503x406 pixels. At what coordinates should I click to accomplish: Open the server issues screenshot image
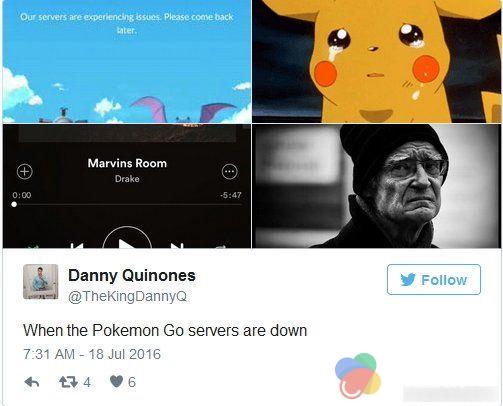(127, 61)
